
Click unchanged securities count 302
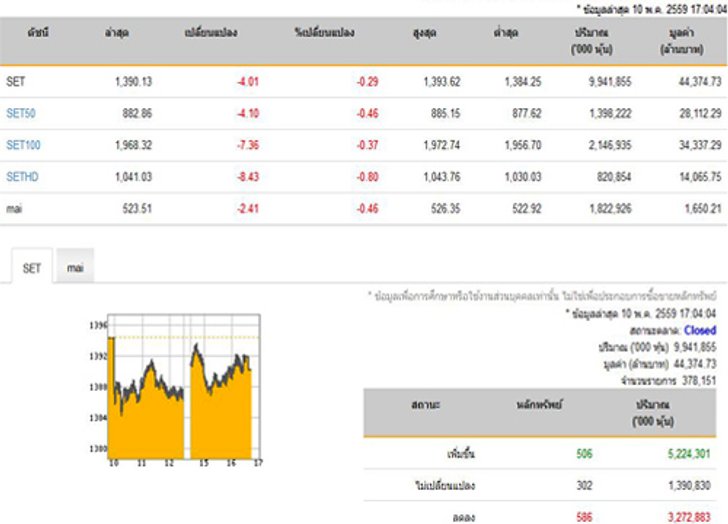584,485
